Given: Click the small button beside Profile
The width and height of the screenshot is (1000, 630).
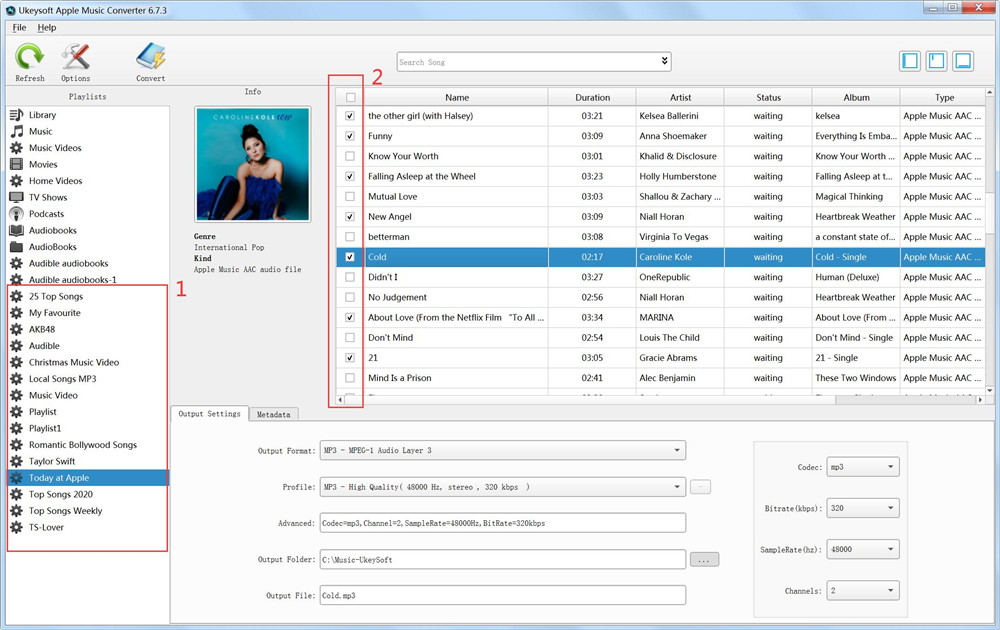Looking at the screenshot, I should coord(700,487).
